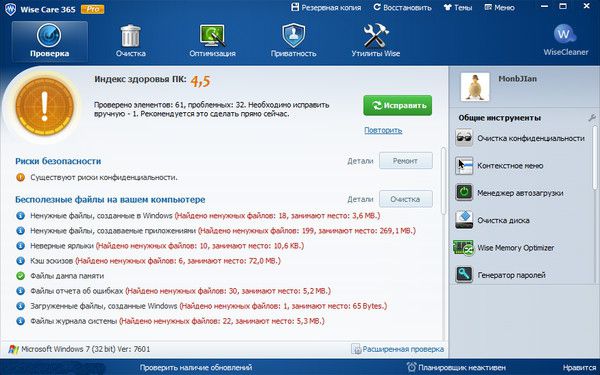Go to the Приватность tab
600x375 pixels.
293,41
